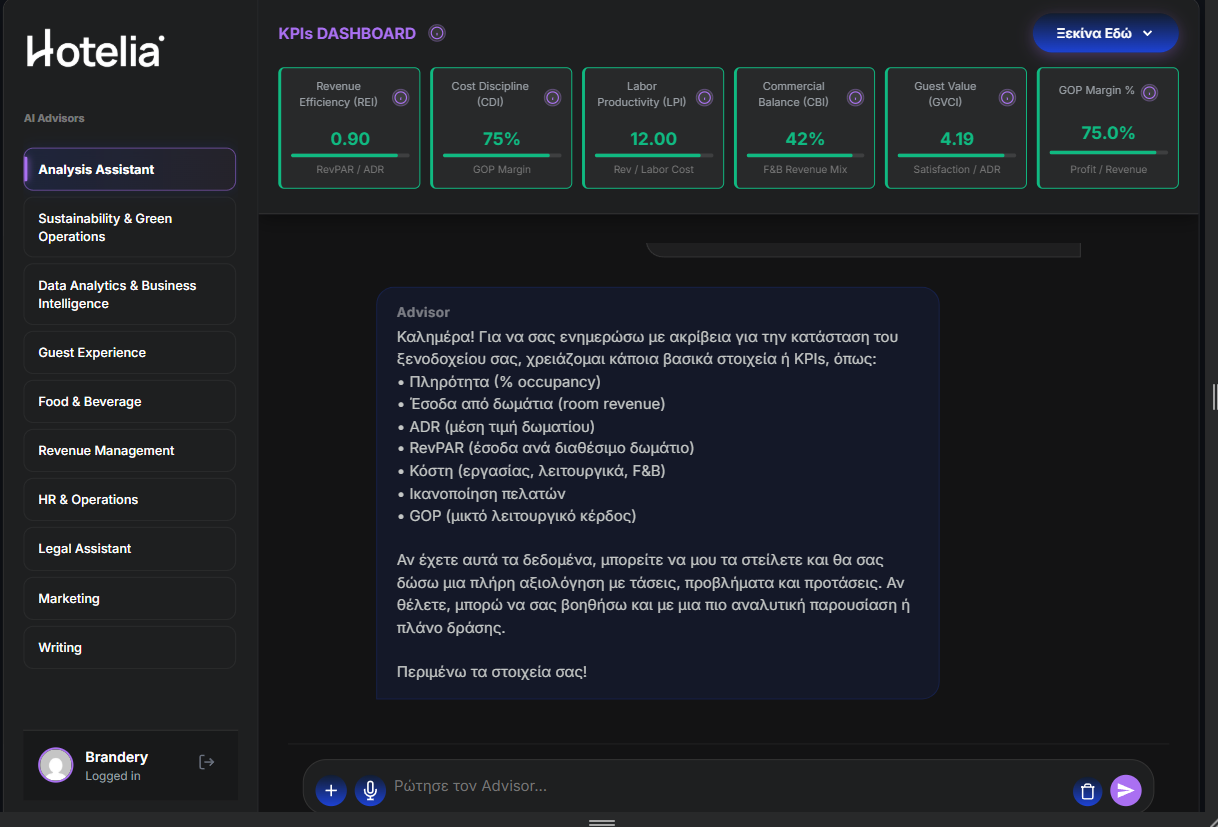This screenshot has width=1218, height=827.
Task: Open info icon on Revenue Efficiency card
Action: 400,97
